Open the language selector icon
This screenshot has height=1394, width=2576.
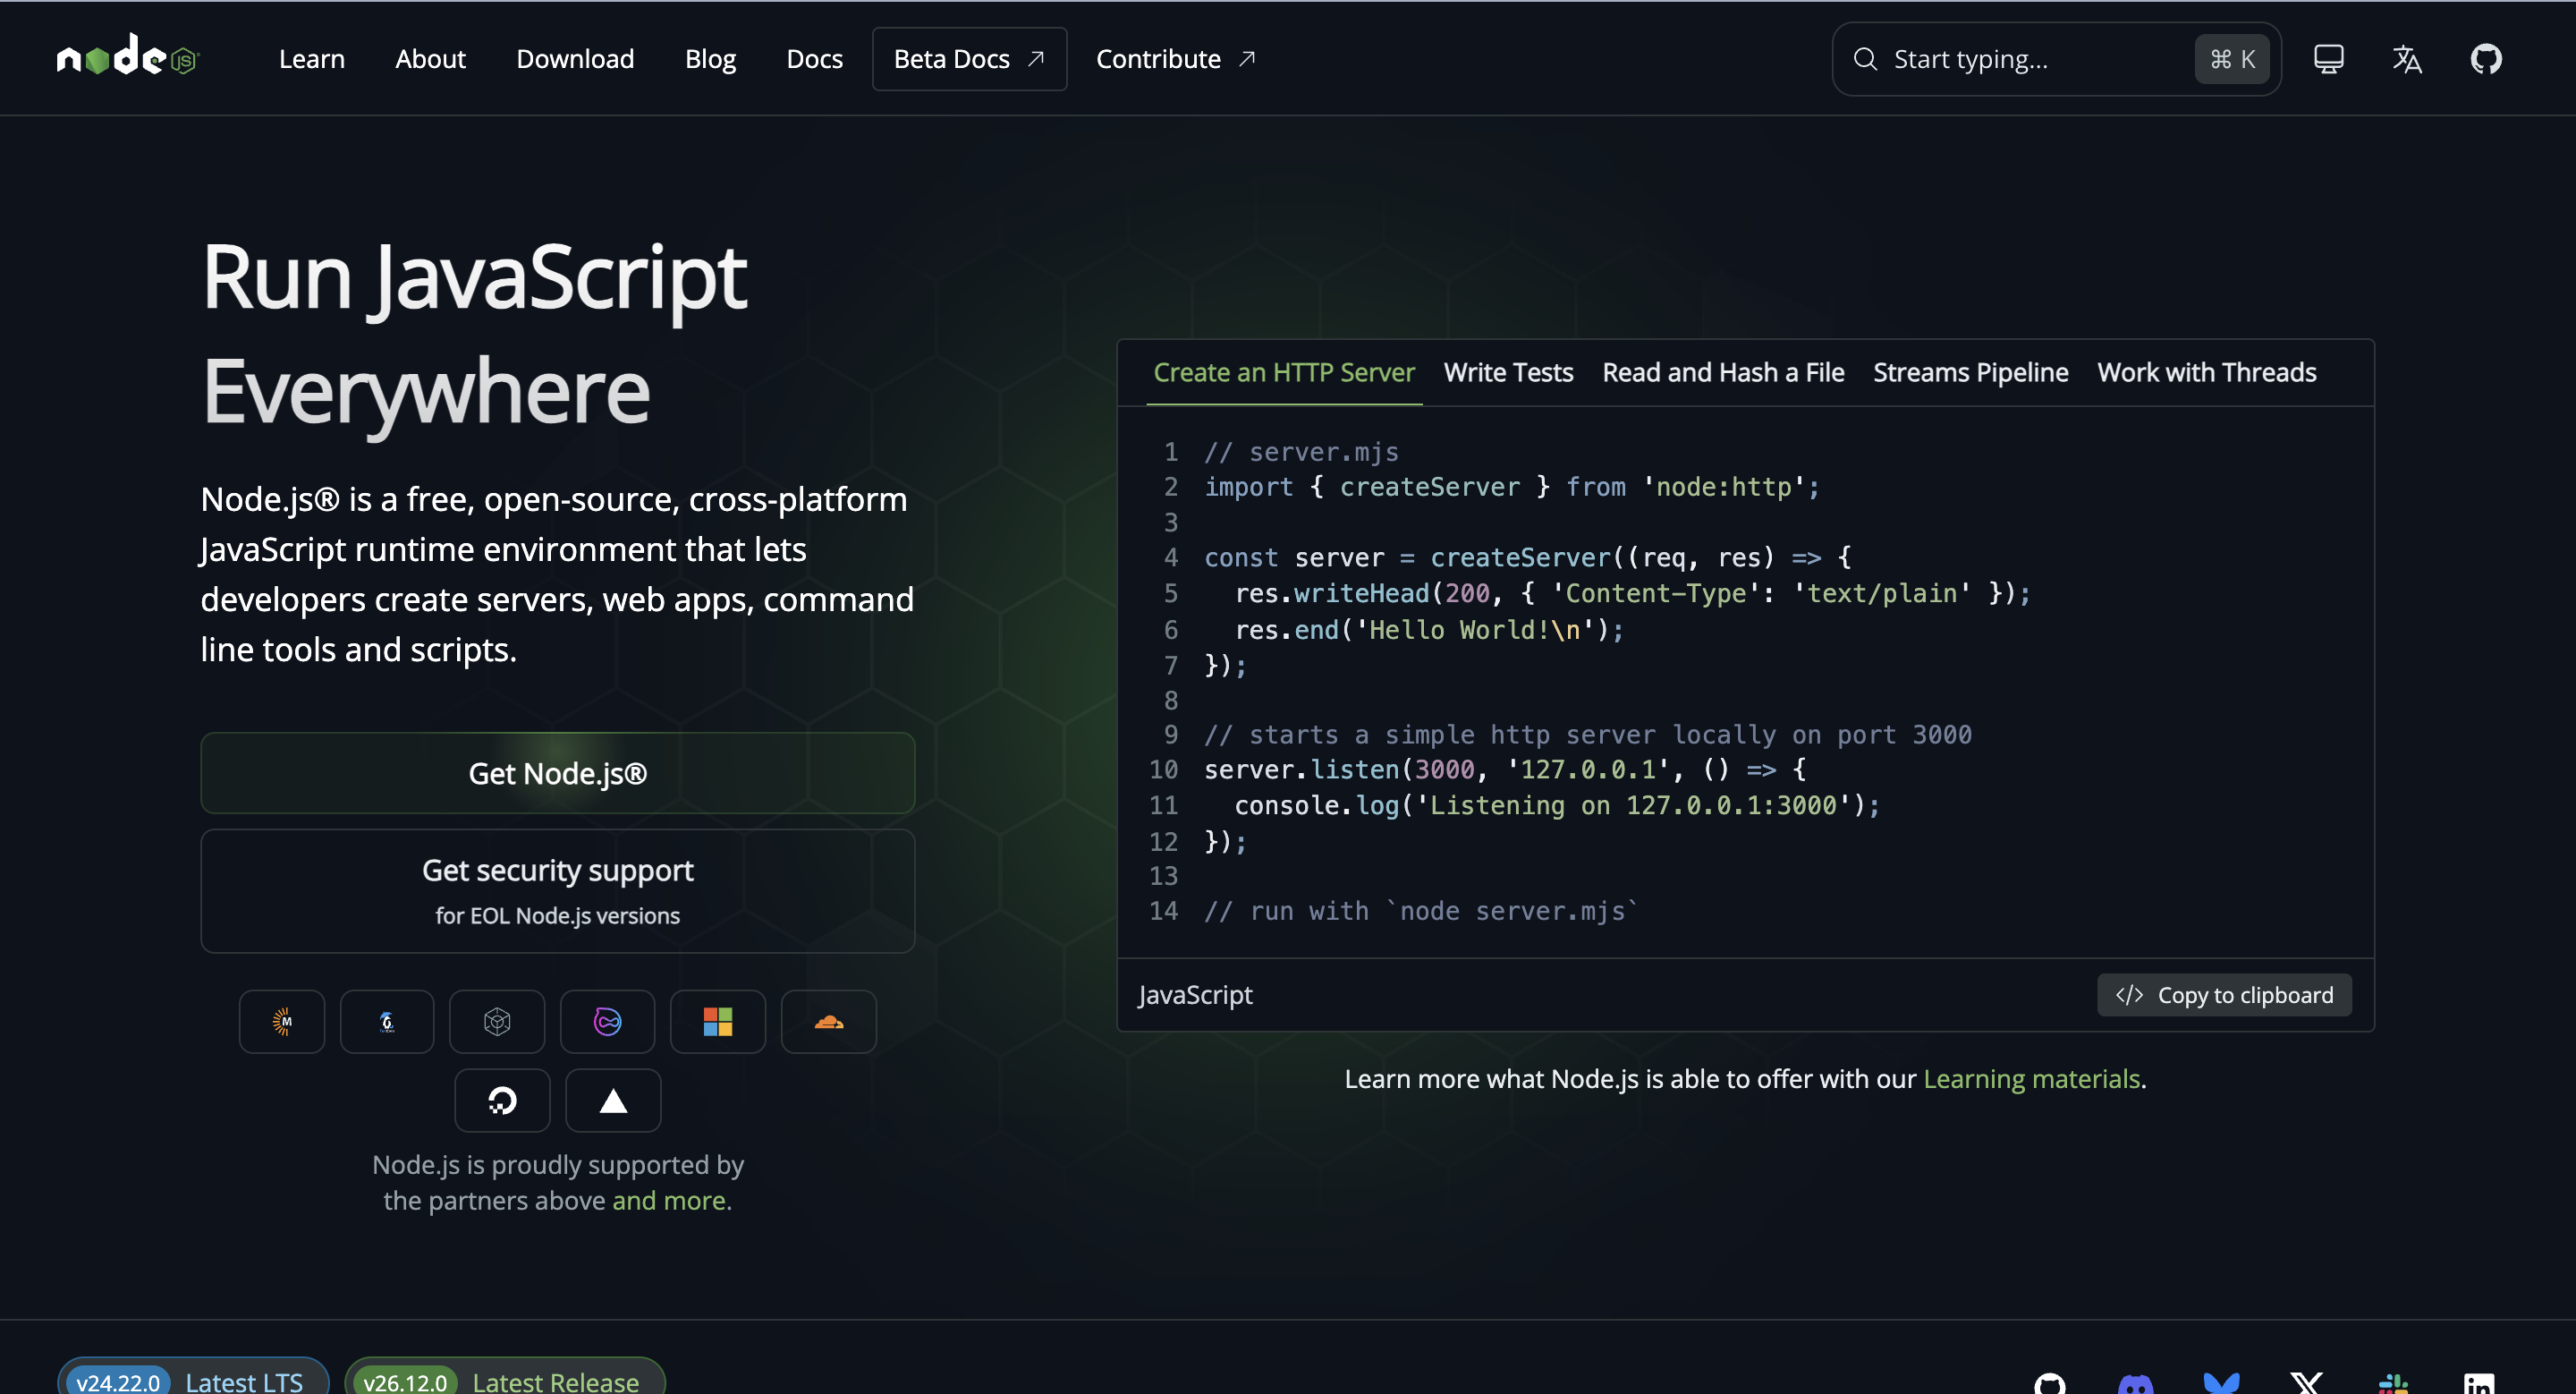tap(2407, 59)
